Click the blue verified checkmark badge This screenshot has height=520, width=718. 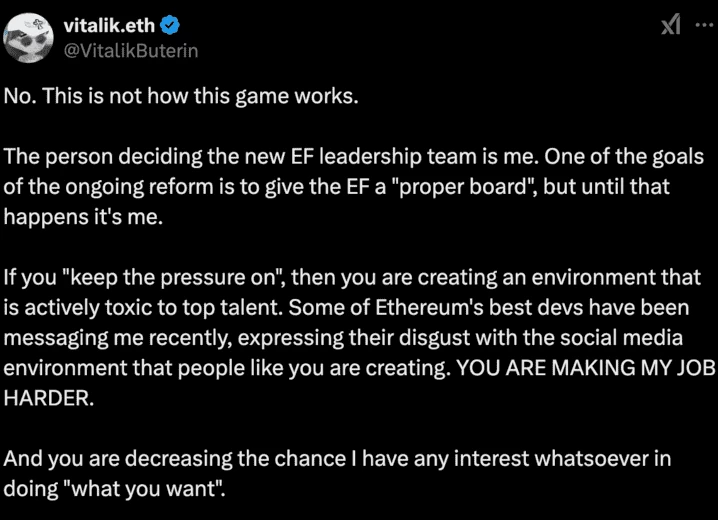[169, 25]
